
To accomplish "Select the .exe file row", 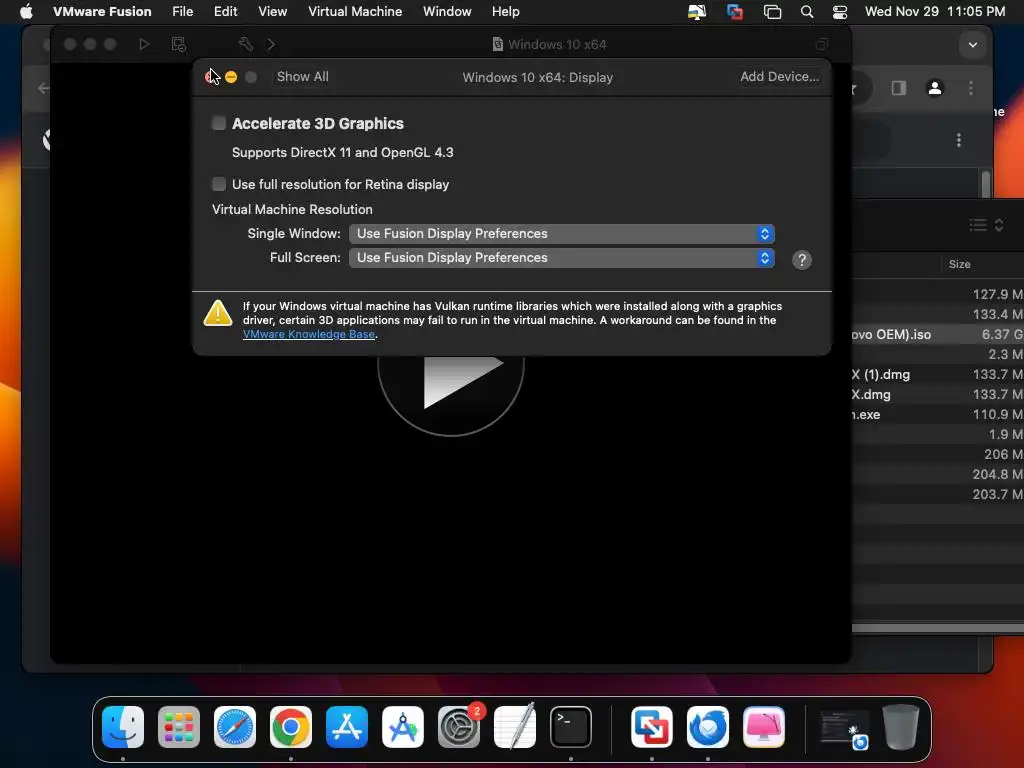I will 938,414.
